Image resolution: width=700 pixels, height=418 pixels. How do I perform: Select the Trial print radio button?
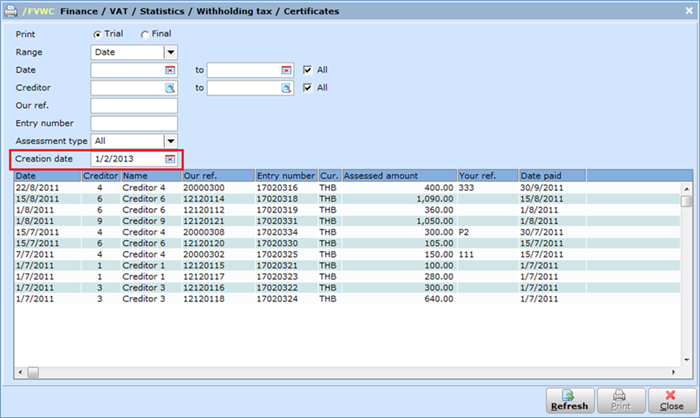pos(97,34)
